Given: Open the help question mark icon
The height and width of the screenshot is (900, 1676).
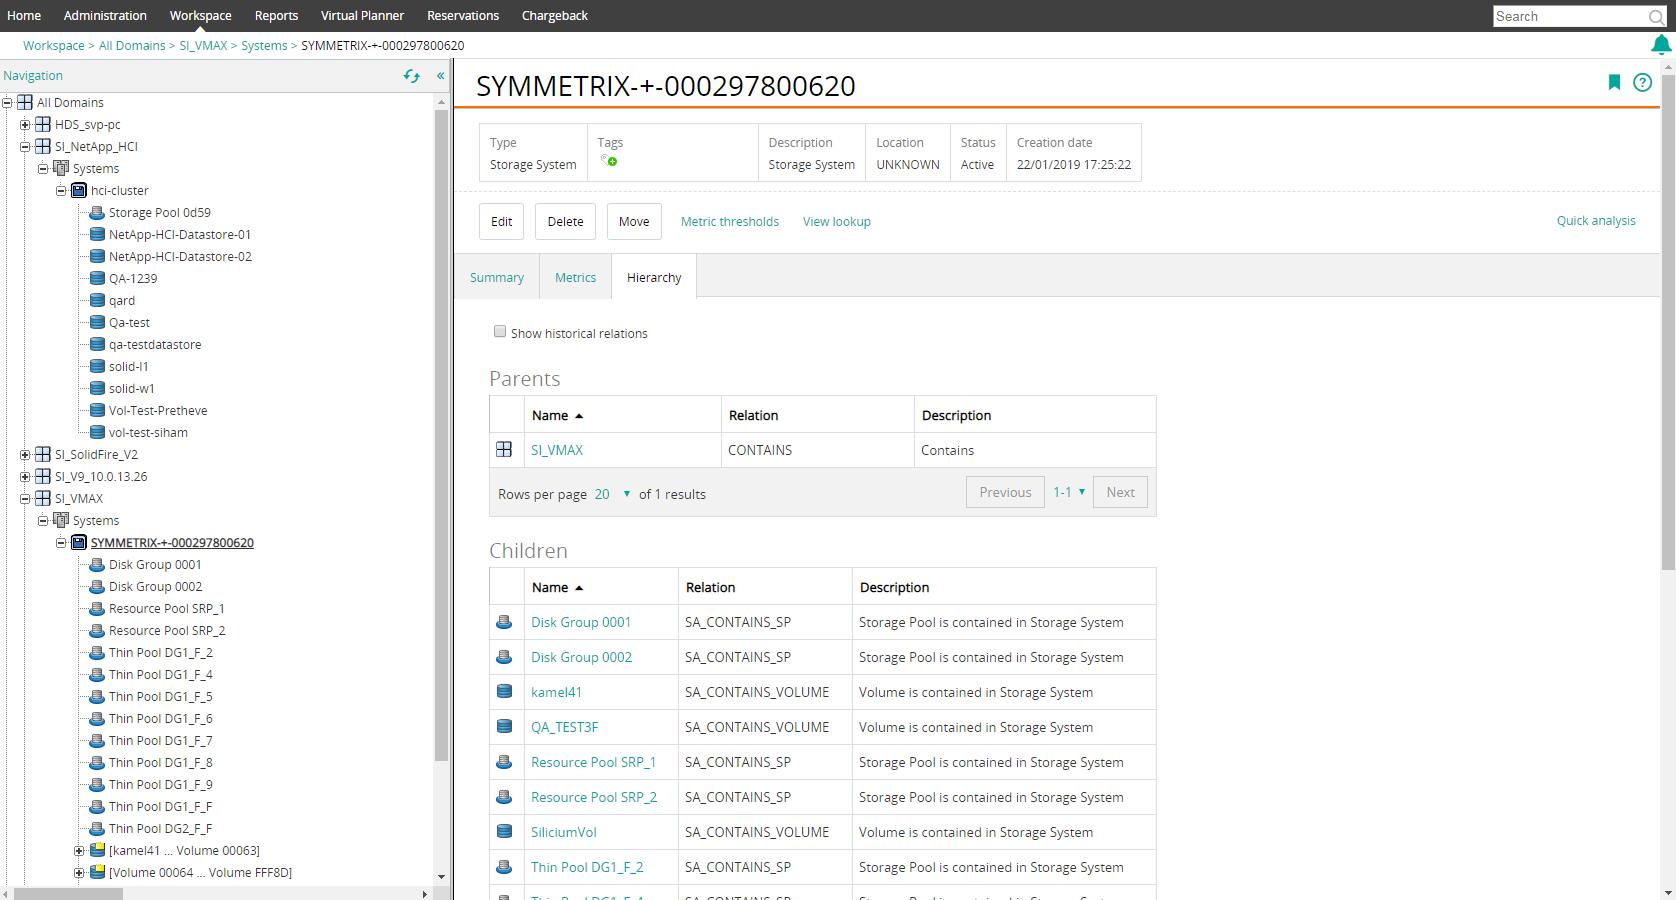Looking at the screenshot, I should click(x=1642, y=83).
